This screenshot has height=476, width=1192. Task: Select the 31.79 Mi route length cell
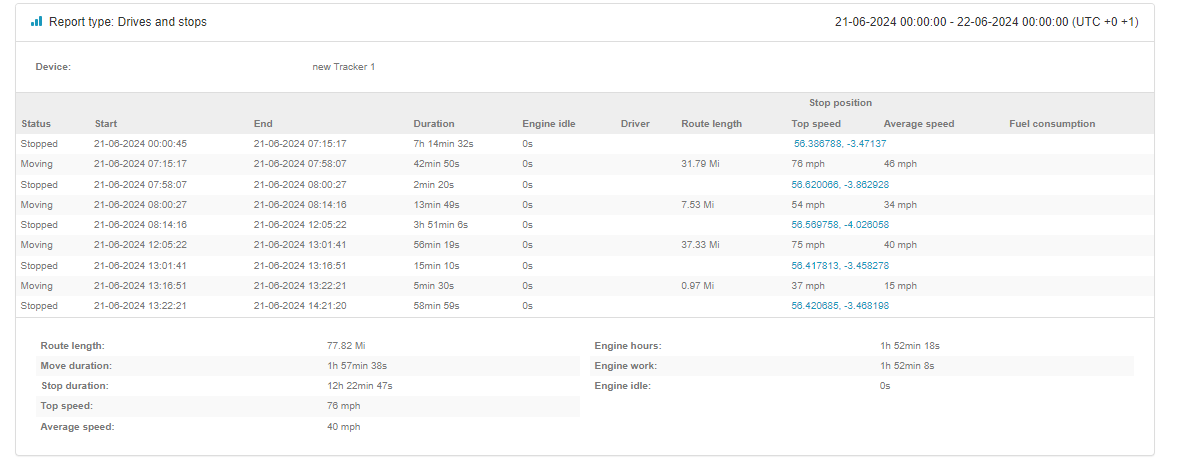[700, 164]
